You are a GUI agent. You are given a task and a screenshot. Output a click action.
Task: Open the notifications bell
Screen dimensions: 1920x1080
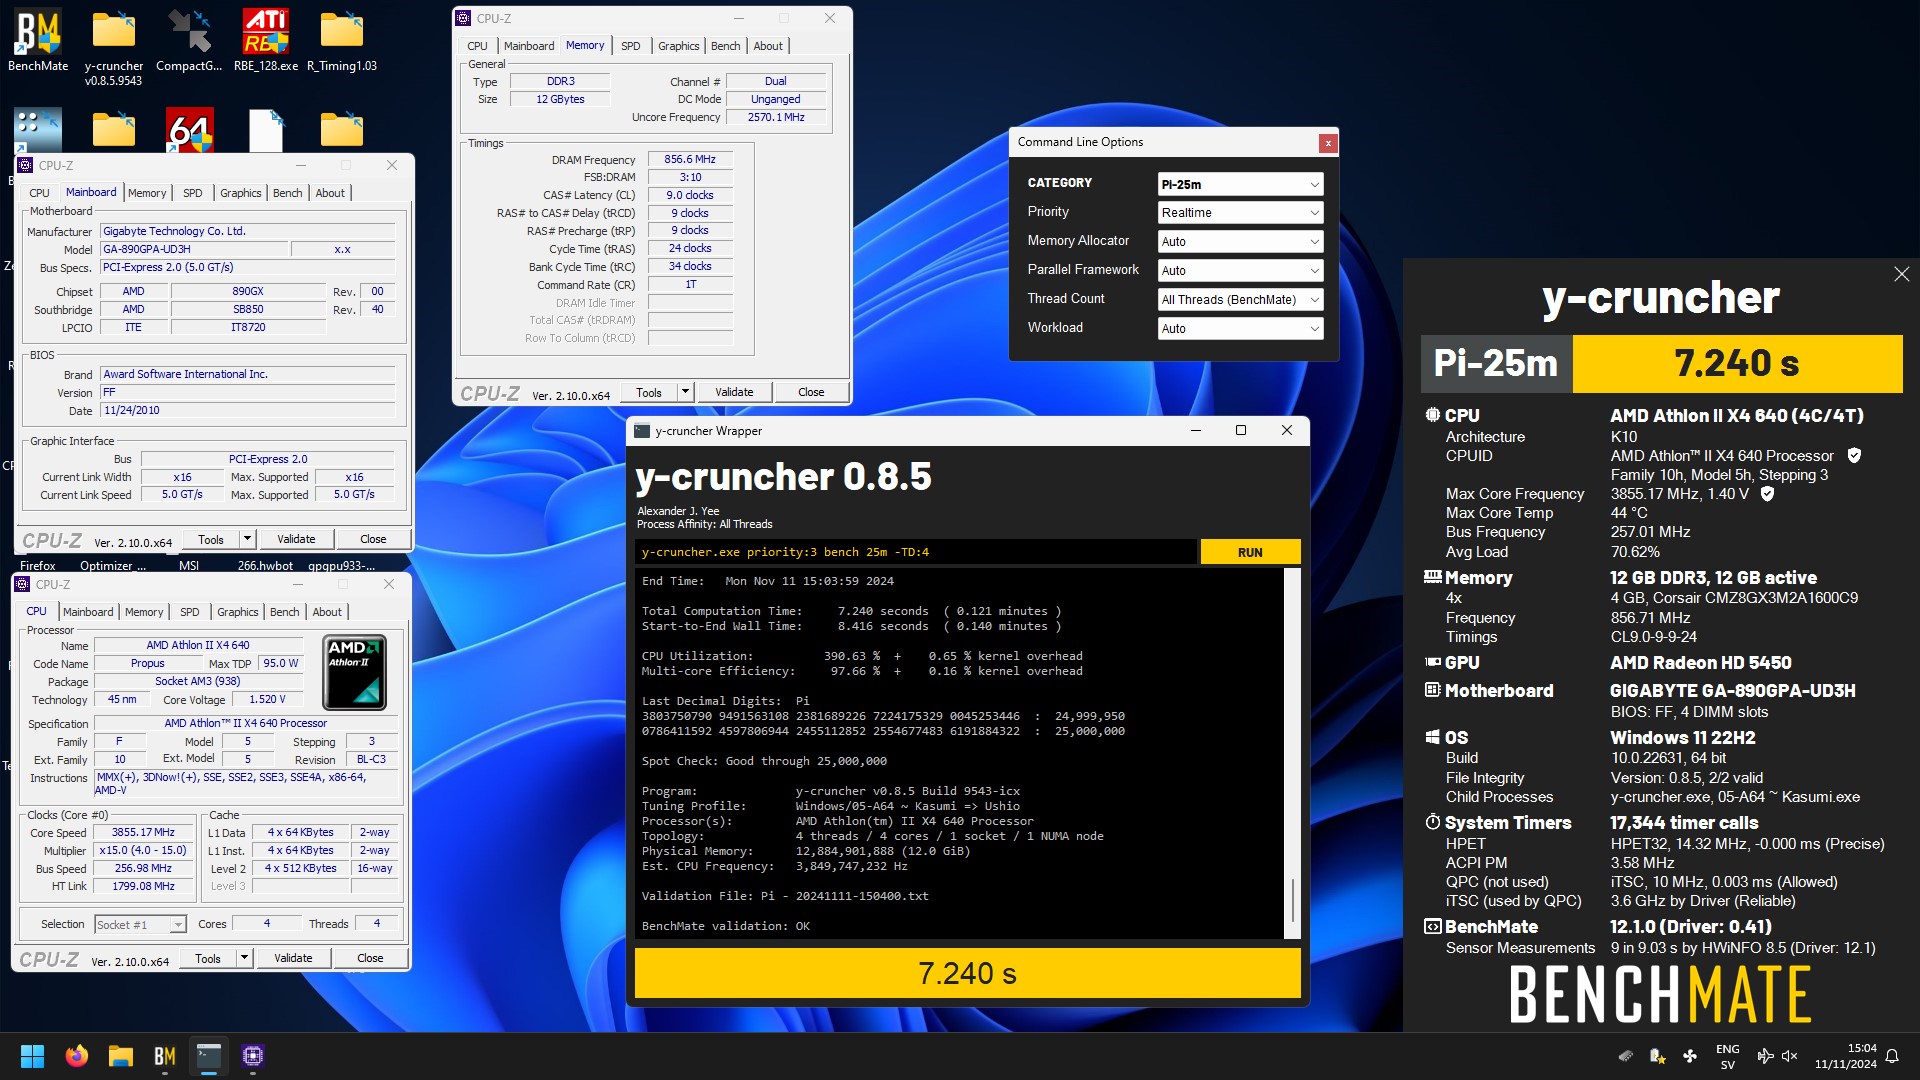(x=1892, y=1056)
